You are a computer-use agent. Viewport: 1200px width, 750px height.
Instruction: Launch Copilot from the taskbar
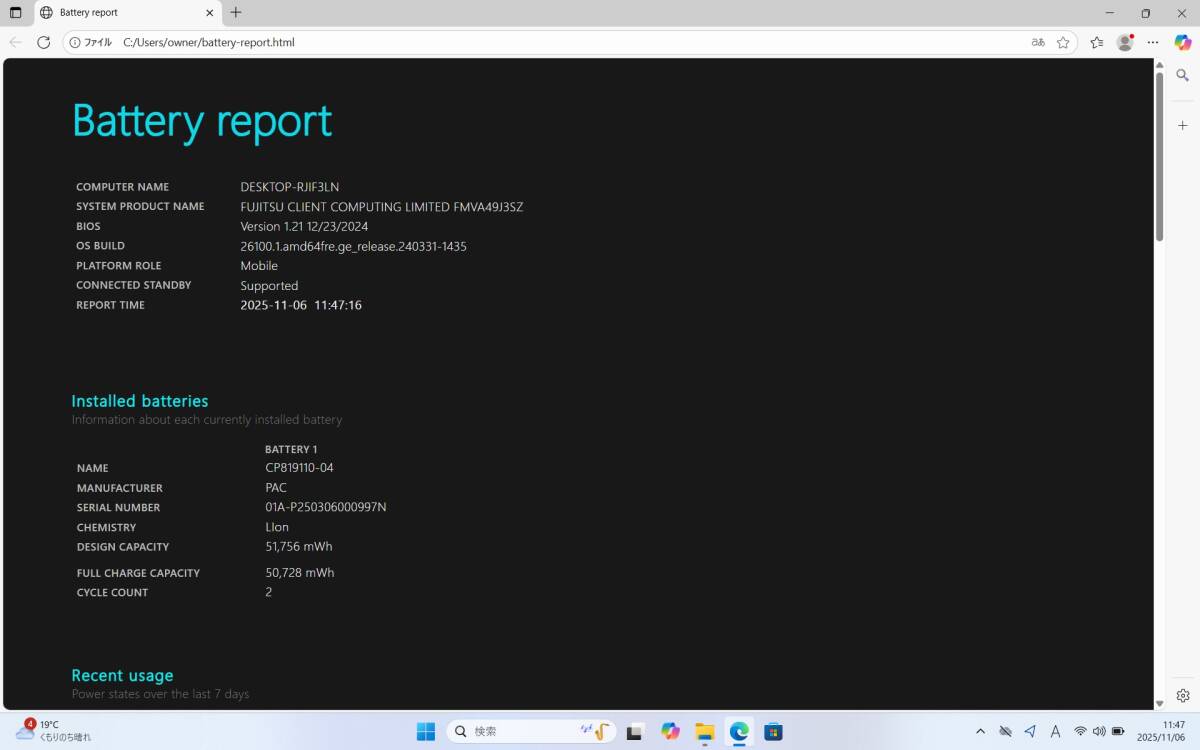pos(670,731)
